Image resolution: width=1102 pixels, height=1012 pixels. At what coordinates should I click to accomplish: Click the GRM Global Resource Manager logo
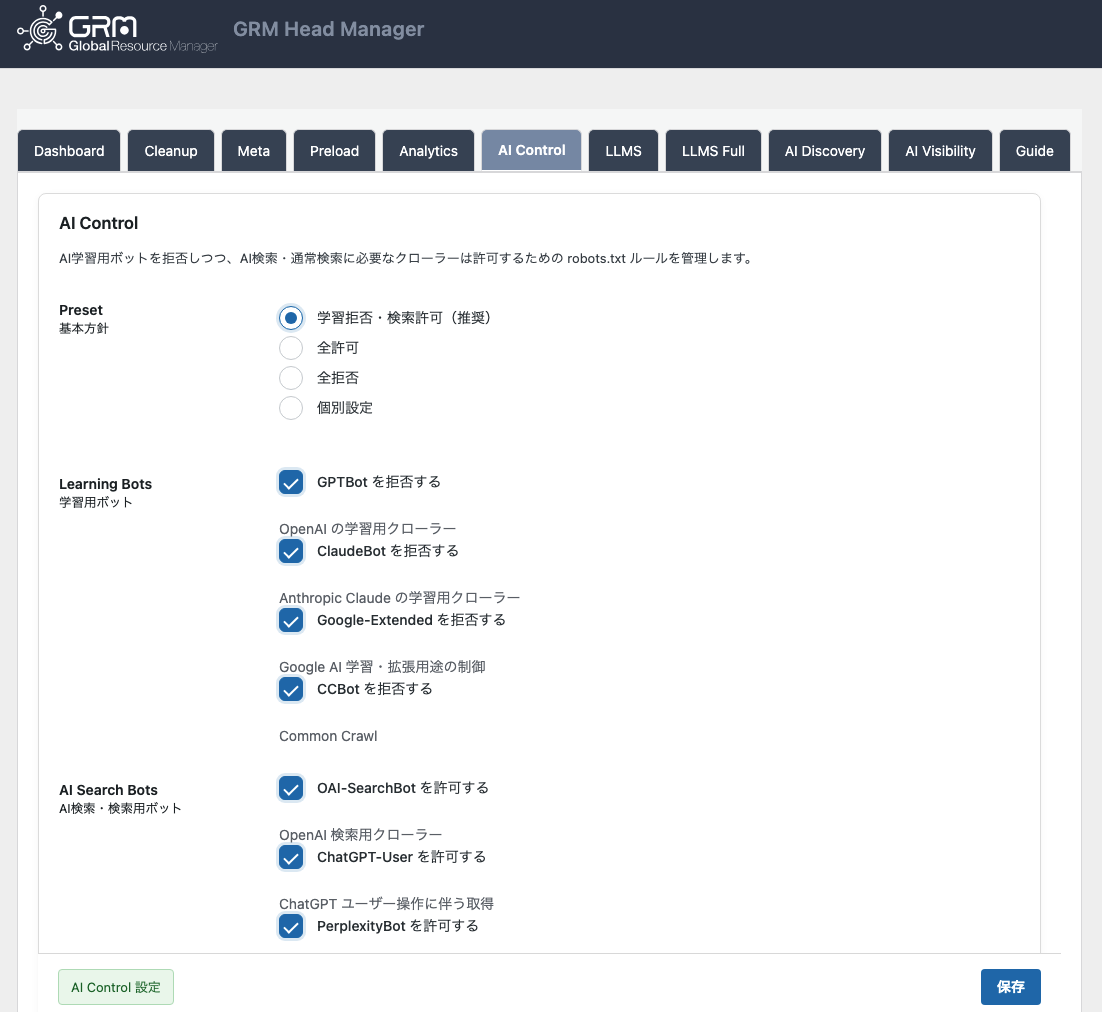tap(117, 30)
